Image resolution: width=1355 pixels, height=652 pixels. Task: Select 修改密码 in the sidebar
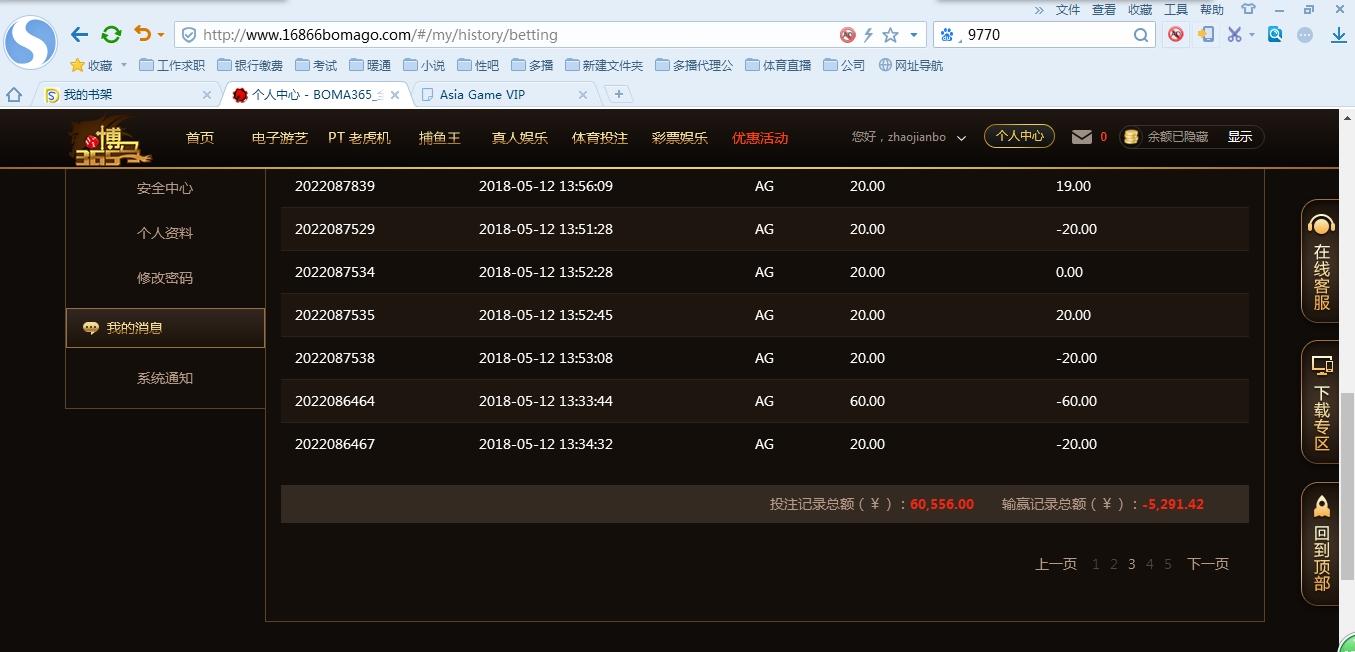(165, 278)
